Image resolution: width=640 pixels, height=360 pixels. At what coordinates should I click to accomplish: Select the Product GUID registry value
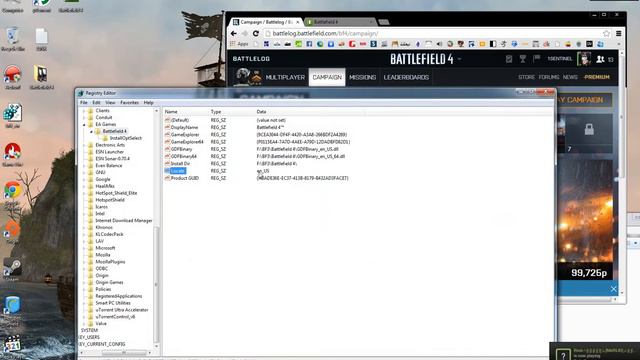(184, 178)
